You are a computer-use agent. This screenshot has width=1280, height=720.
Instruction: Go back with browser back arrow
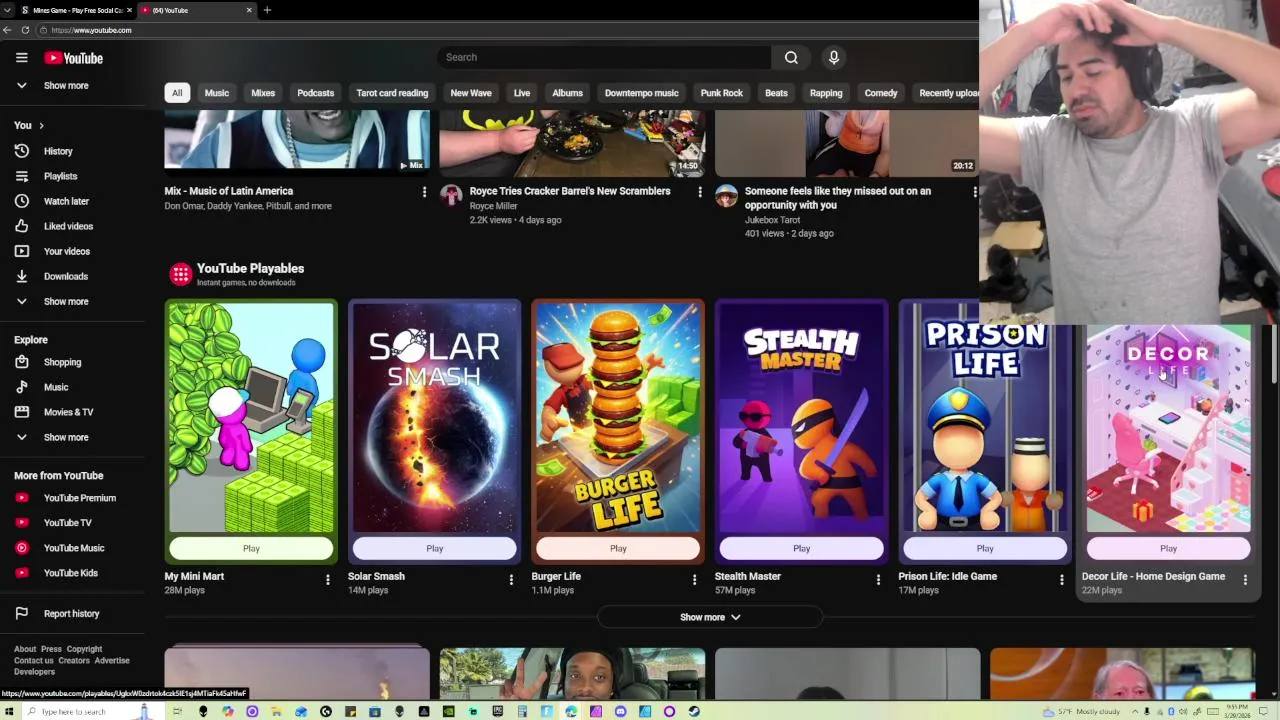point(7,30)
